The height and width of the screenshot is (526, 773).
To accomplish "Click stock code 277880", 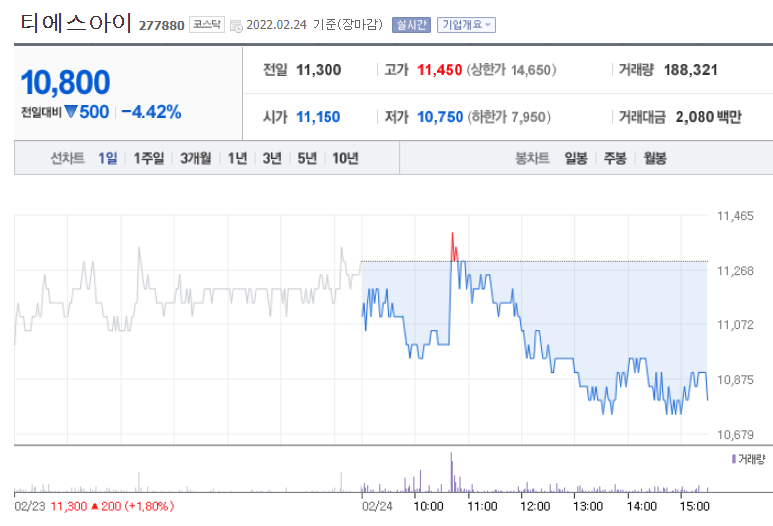I will 161,25.
